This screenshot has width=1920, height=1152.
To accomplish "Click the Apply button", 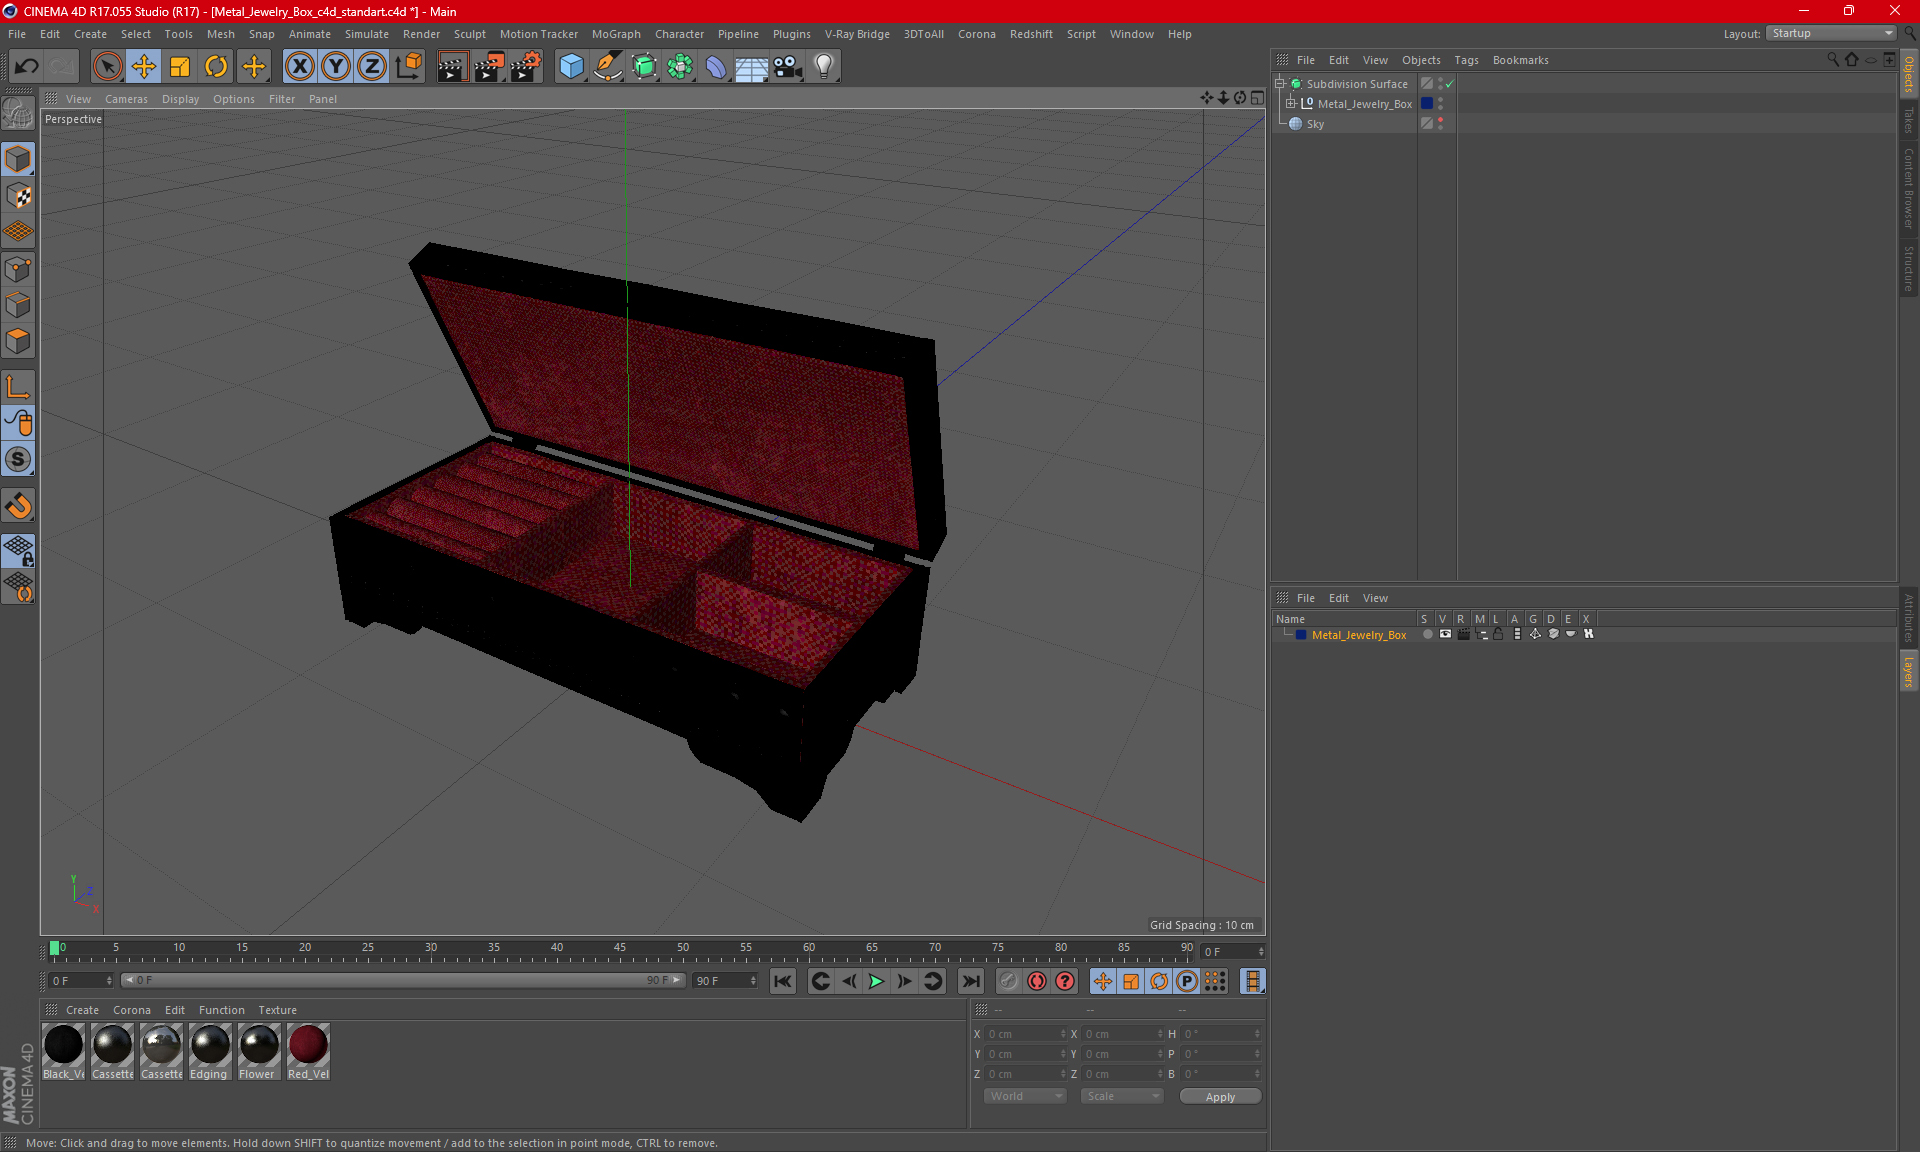I will click(x=1220, y=1097).
